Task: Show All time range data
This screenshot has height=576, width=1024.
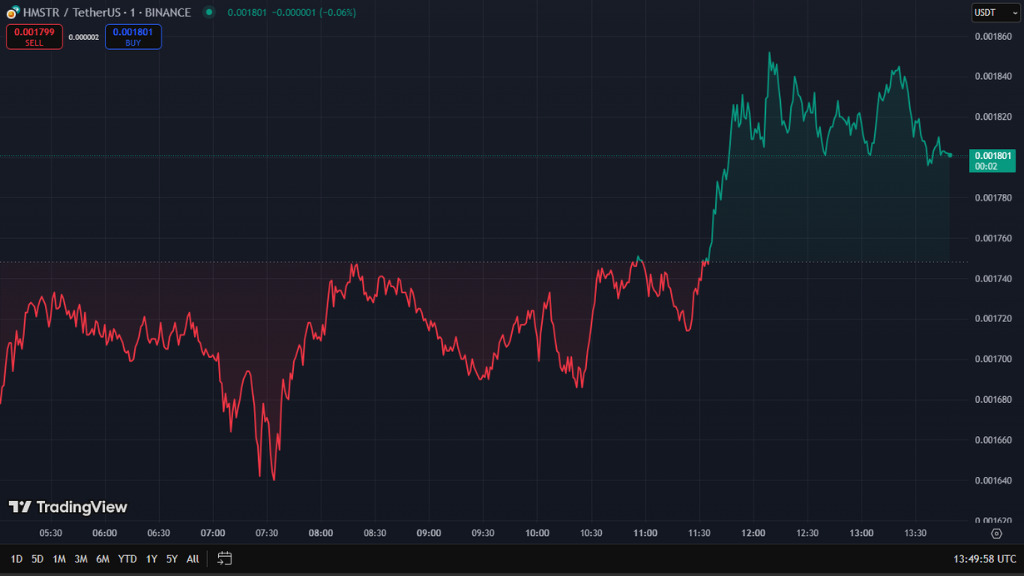Action: (192, 558)
